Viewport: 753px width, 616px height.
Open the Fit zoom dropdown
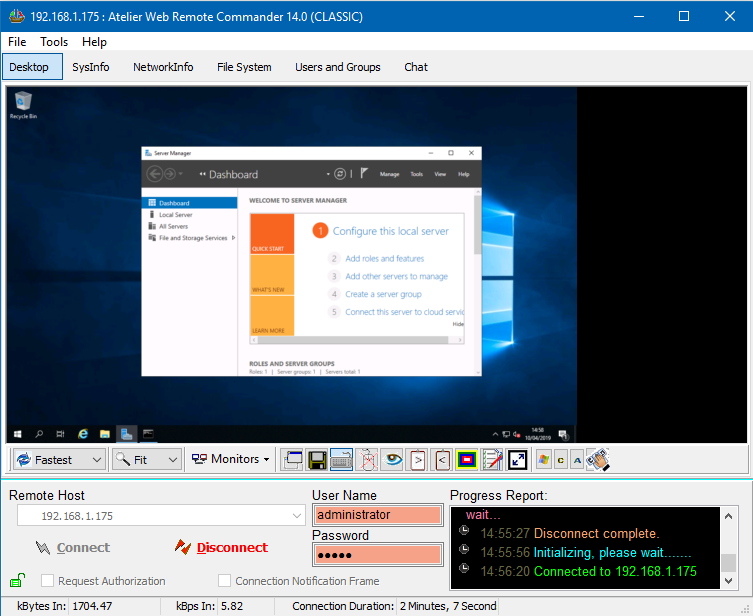coord(147,460)
